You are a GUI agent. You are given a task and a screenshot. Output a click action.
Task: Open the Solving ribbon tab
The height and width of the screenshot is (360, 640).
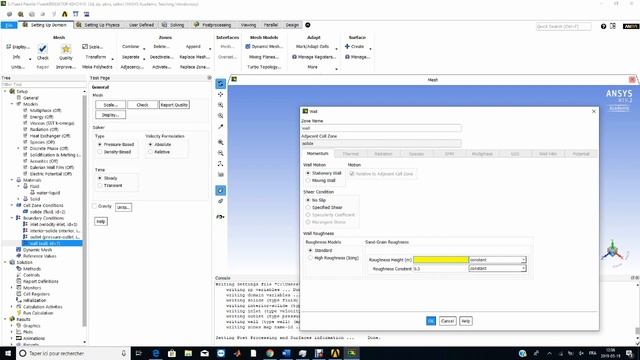[173, 25]
